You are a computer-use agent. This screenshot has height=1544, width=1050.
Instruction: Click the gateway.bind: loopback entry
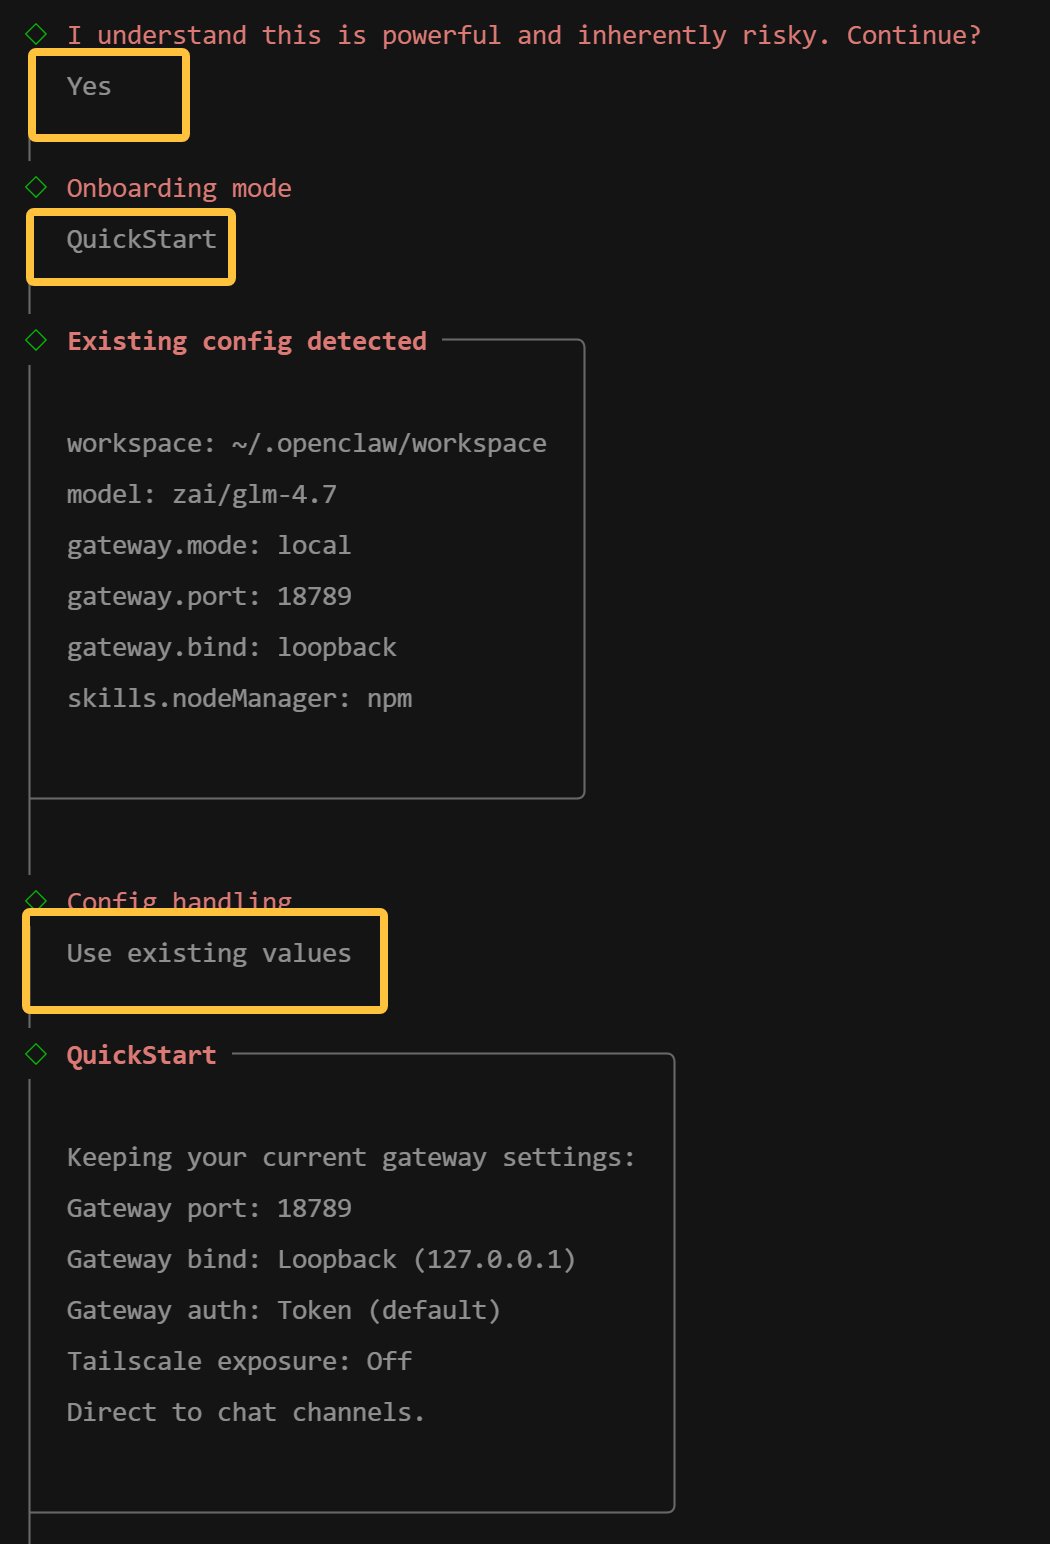tap(231, 647)
